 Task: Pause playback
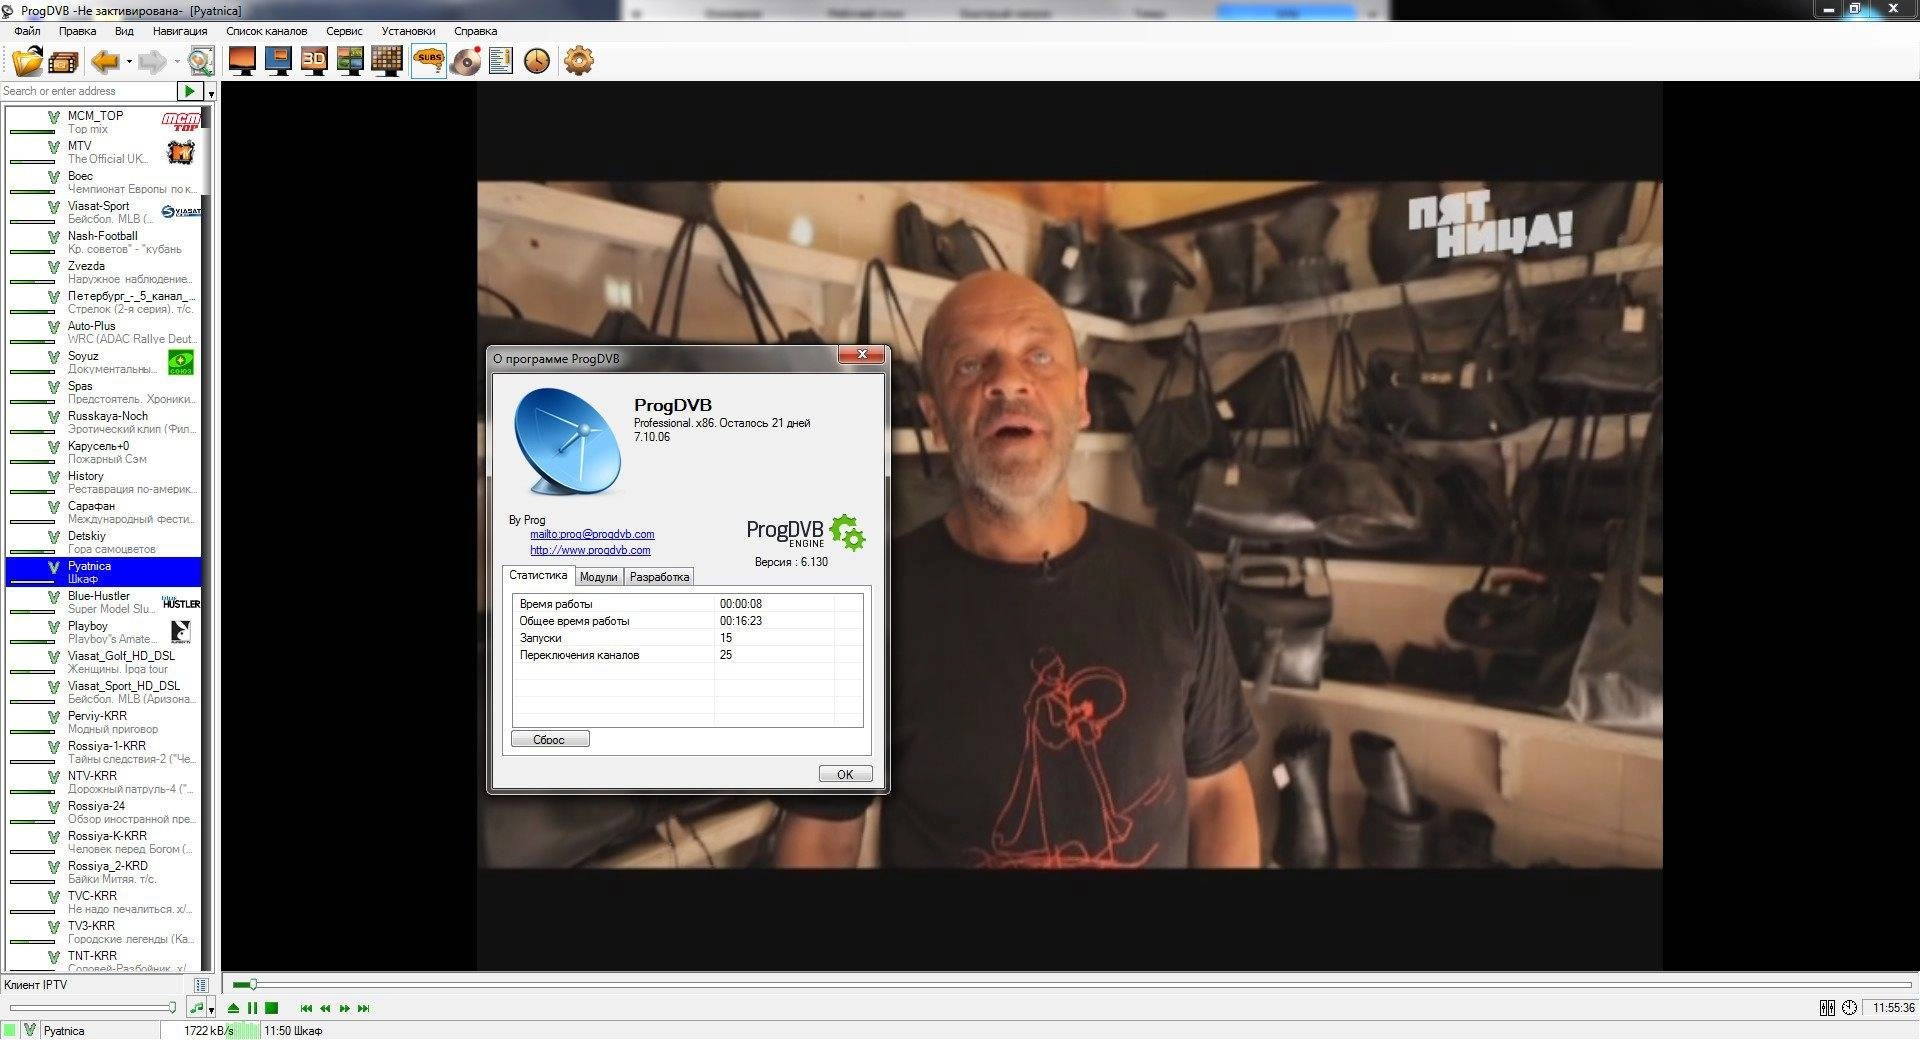pos(252,1008)
